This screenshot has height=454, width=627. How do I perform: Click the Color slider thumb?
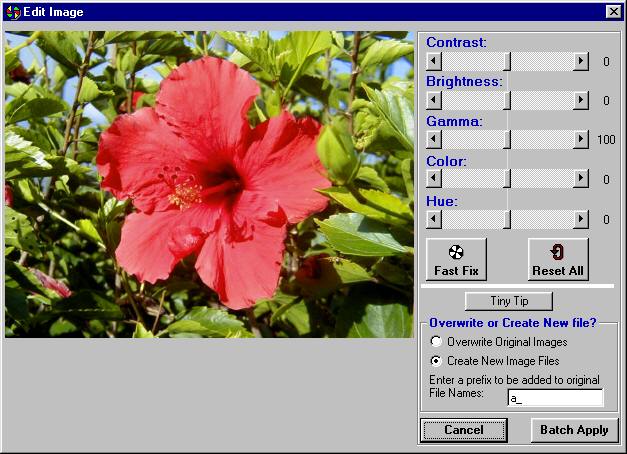point(507,178)
